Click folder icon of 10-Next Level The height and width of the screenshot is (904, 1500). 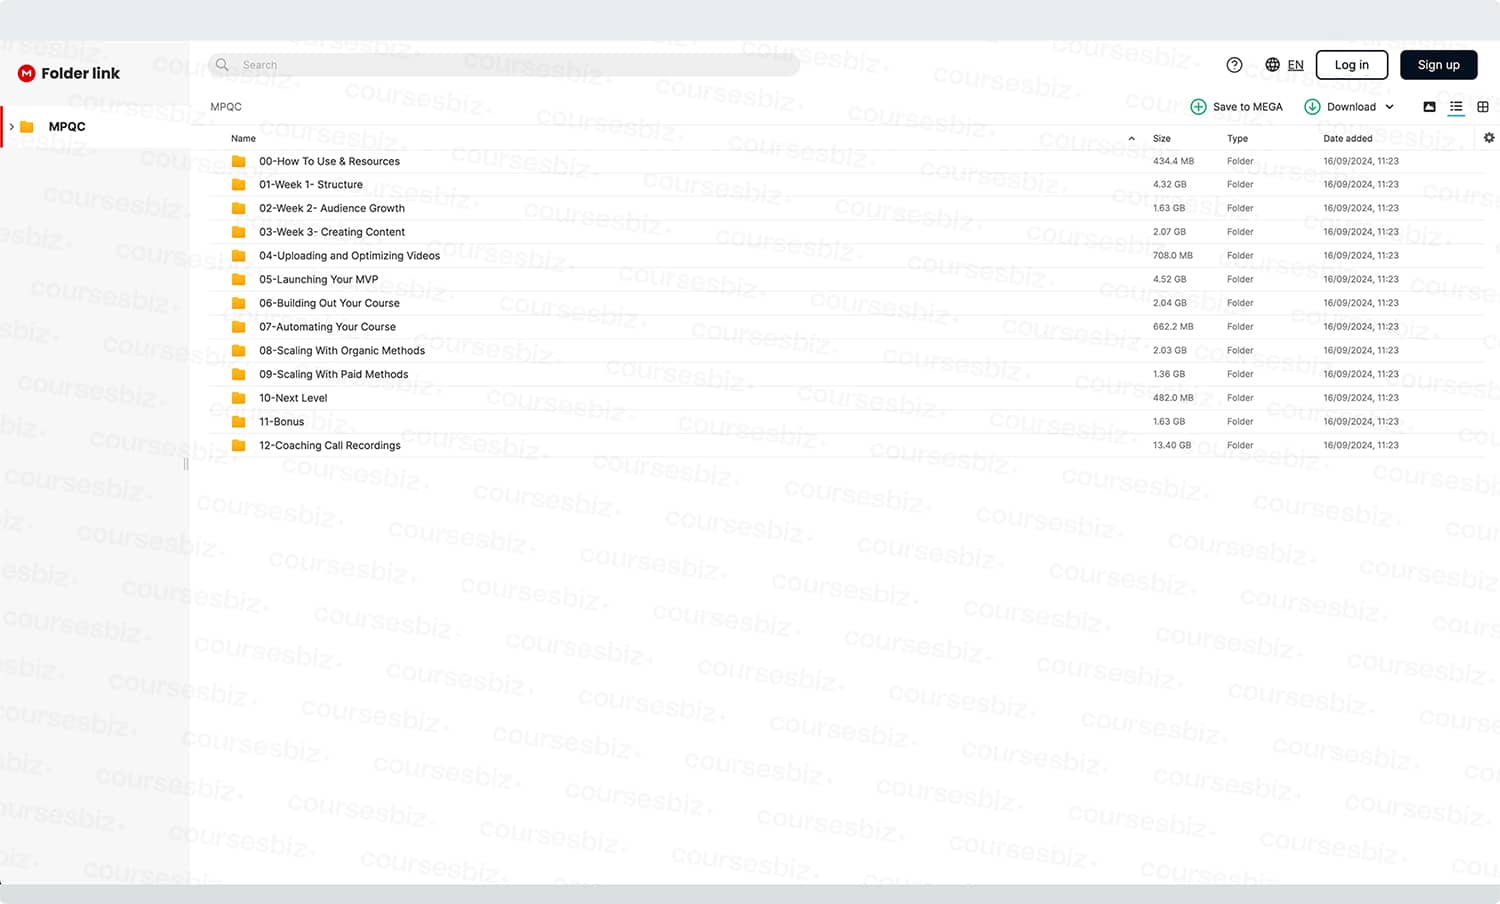pyautogui.click(x=238, y=398)
